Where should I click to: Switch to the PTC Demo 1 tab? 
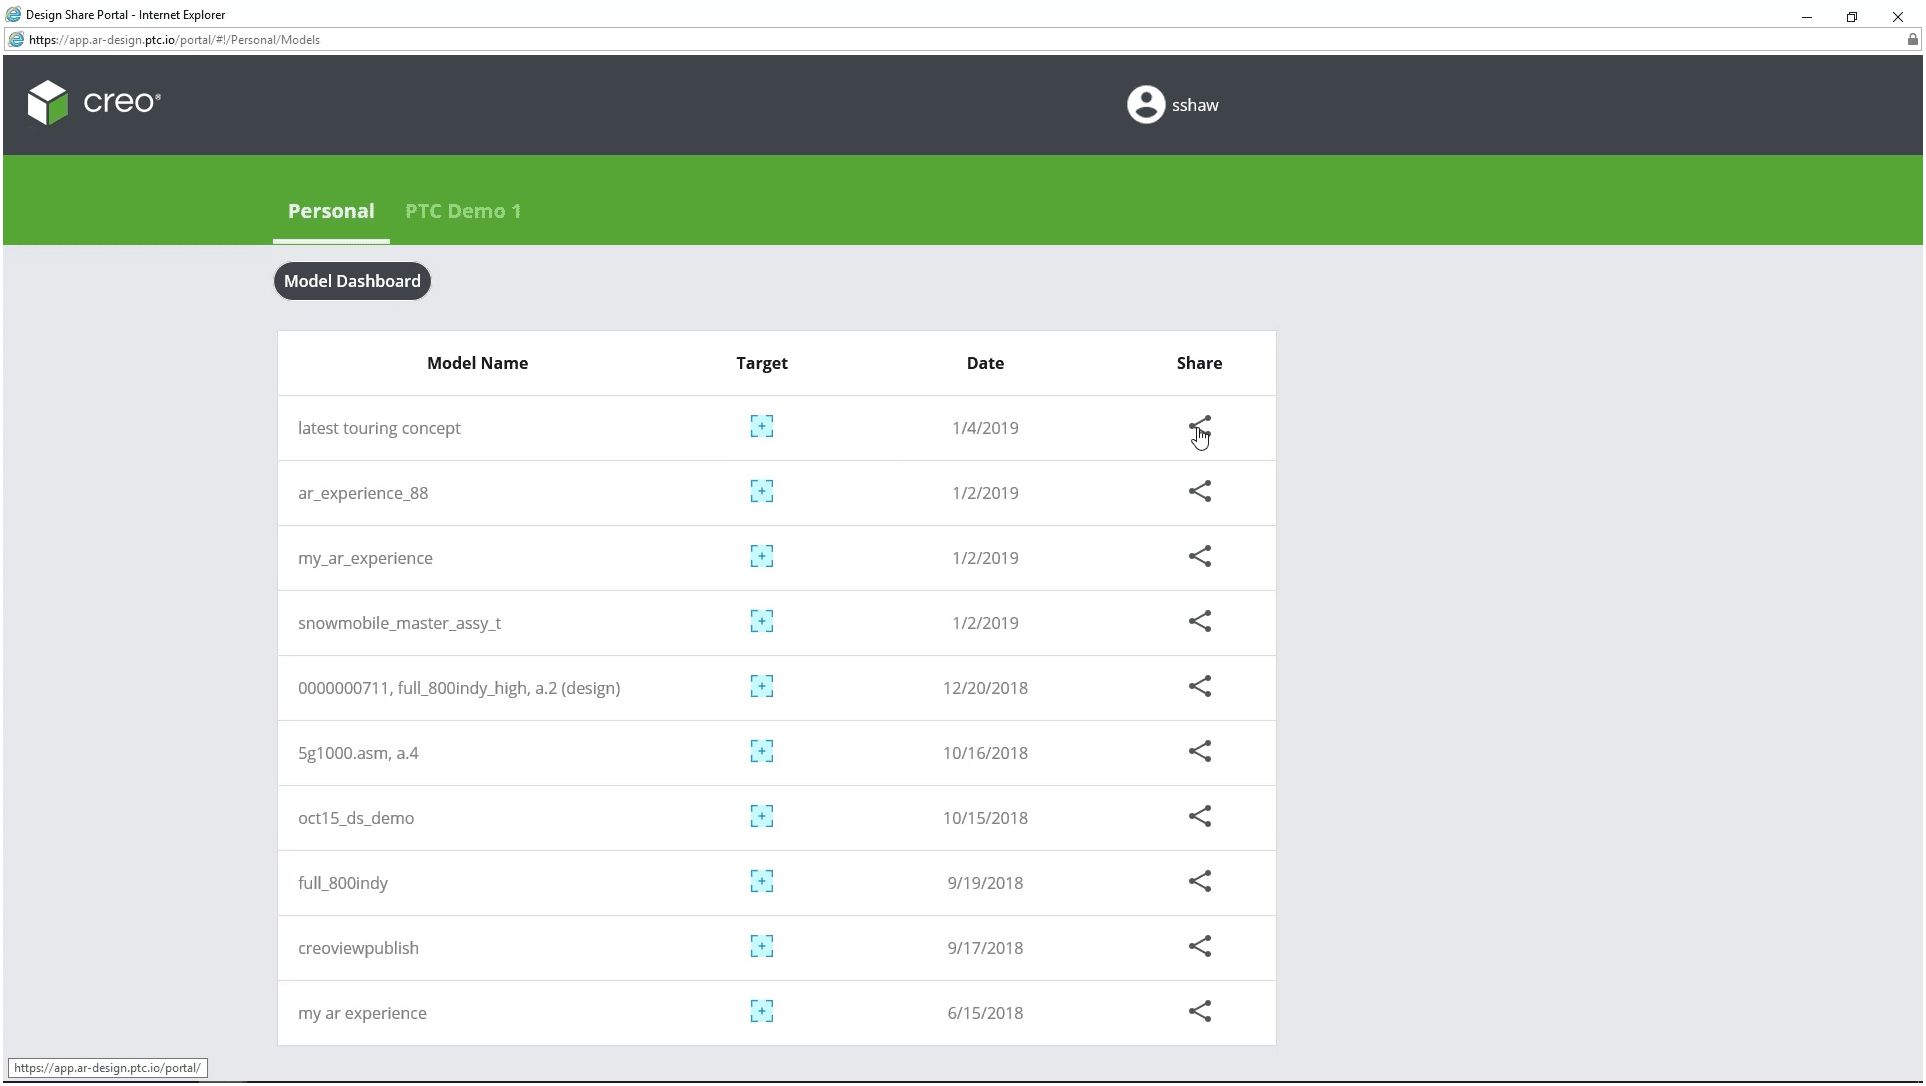pos(463,211)
